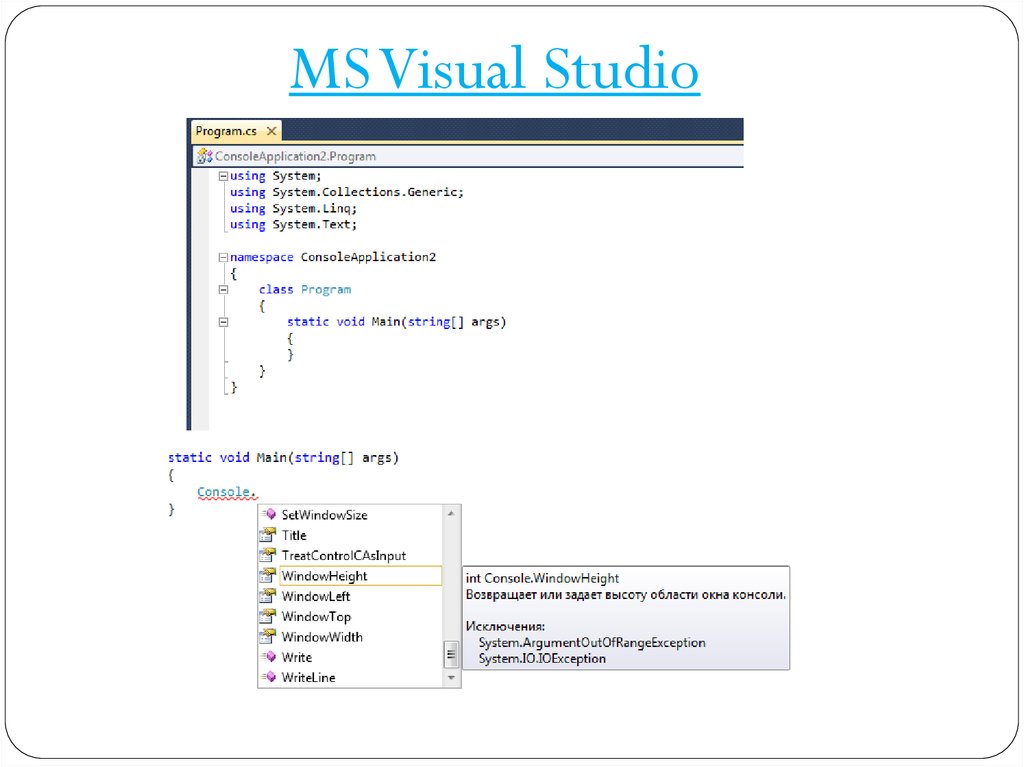Click the class icon beside ConsoleApplication2.Program

(x=205, y=157)
